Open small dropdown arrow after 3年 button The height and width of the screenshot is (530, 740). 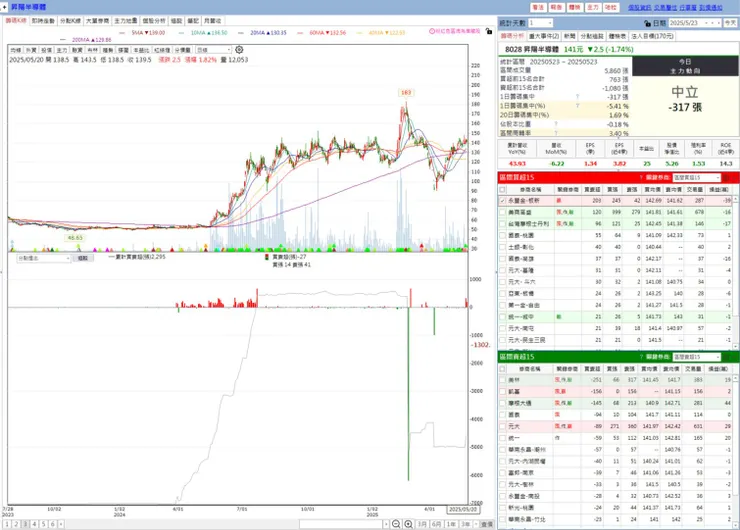(476, 524)
